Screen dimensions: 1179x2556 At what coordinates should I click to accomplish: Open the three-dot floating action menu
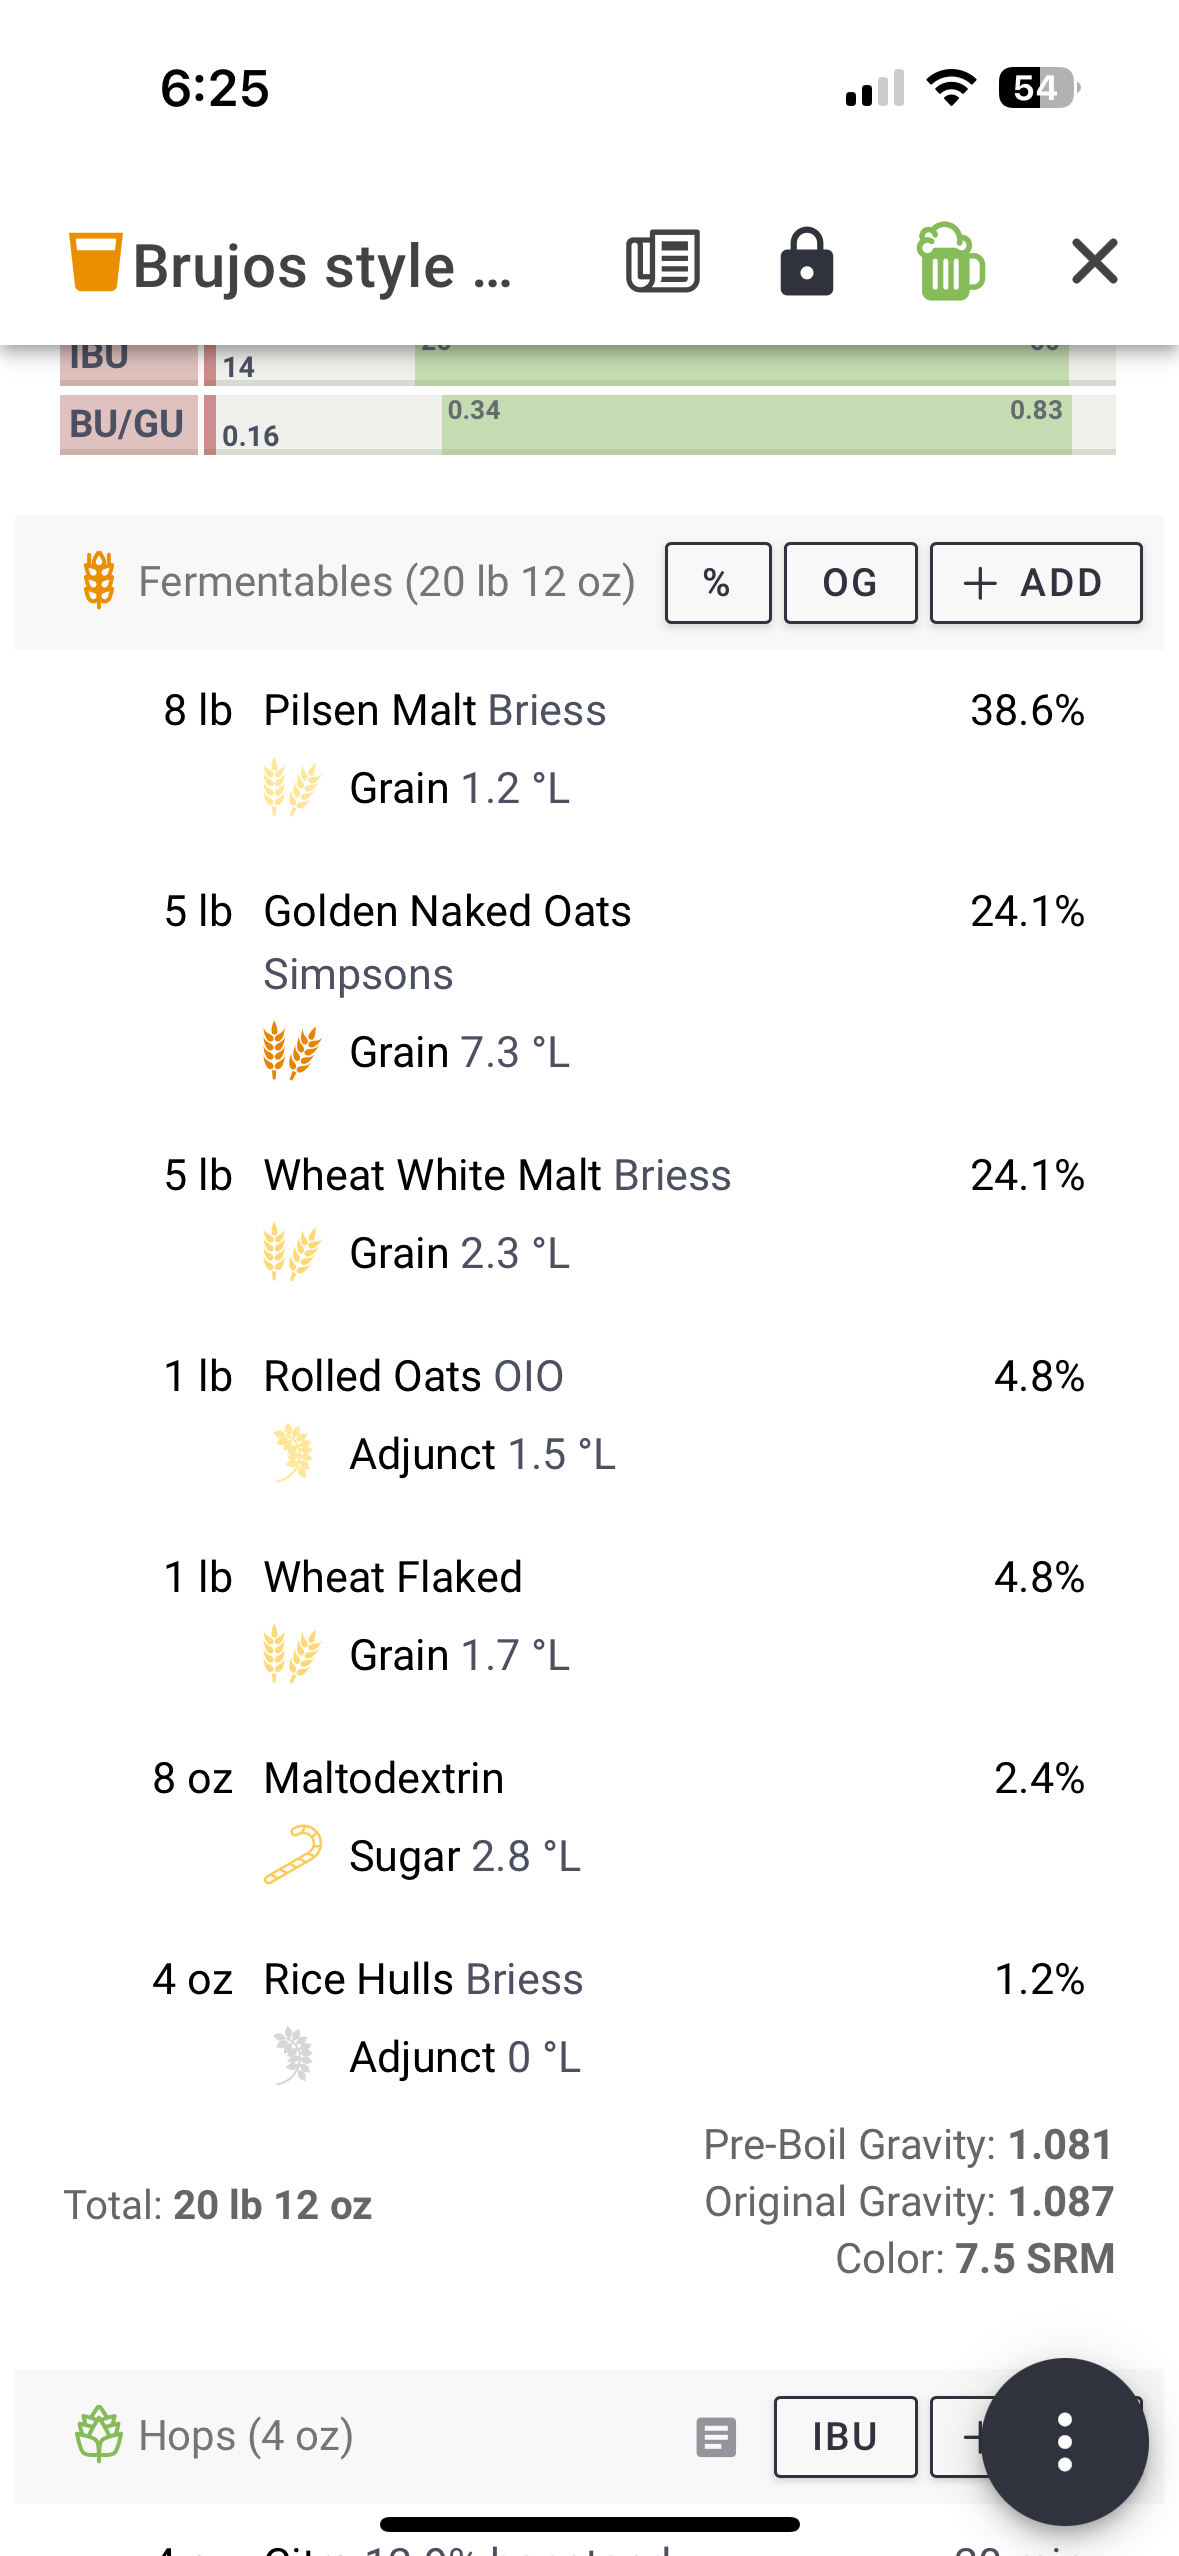point(1065,2441)
